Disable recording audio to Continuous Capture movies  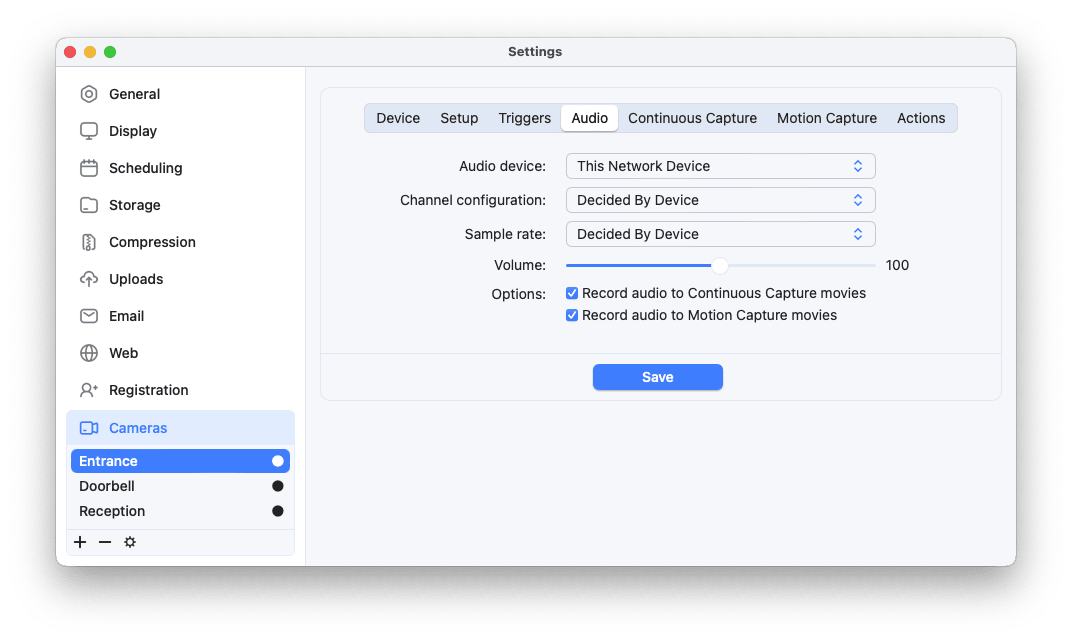572,293
